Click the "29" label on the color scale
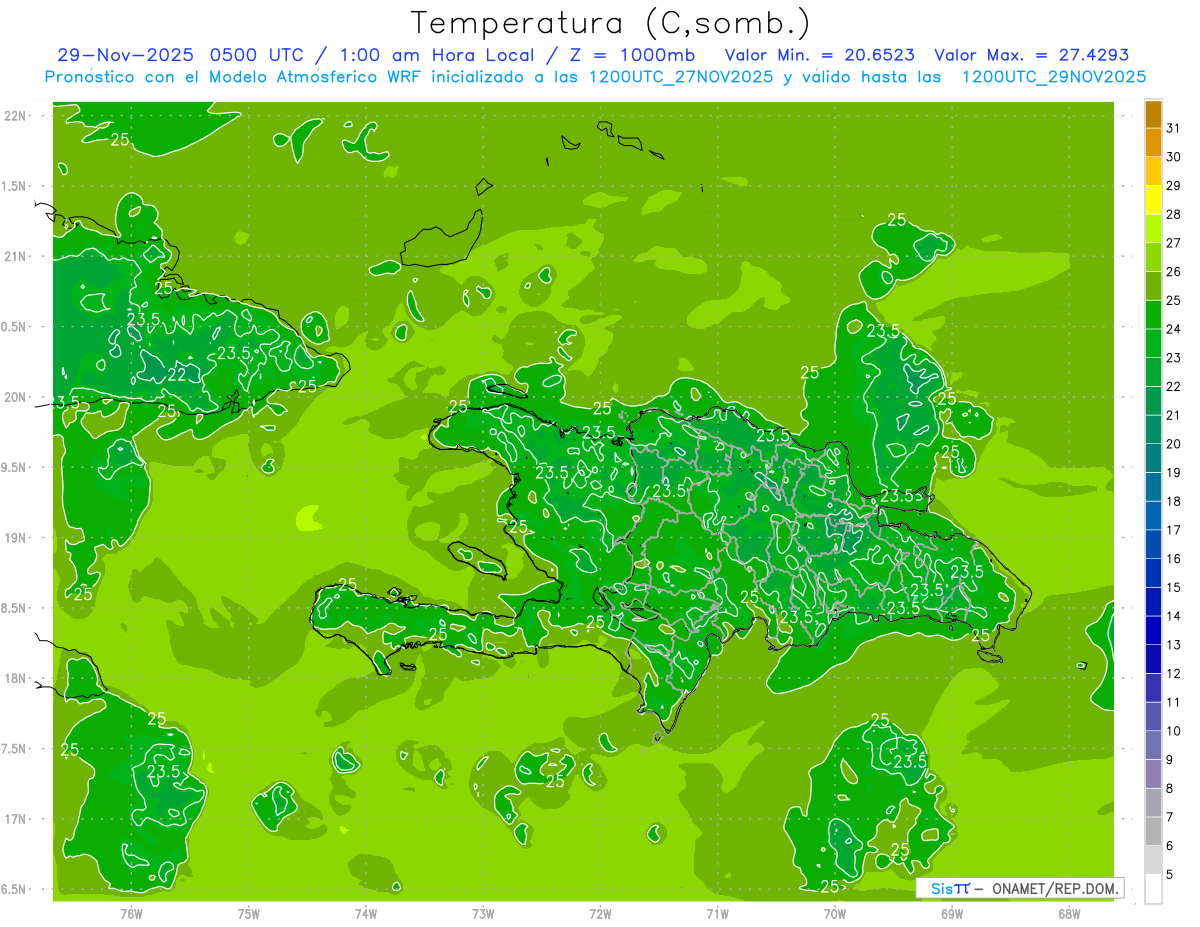Image resolution: width=1200 pixels, height=927 pixels. pos(1174,186)
